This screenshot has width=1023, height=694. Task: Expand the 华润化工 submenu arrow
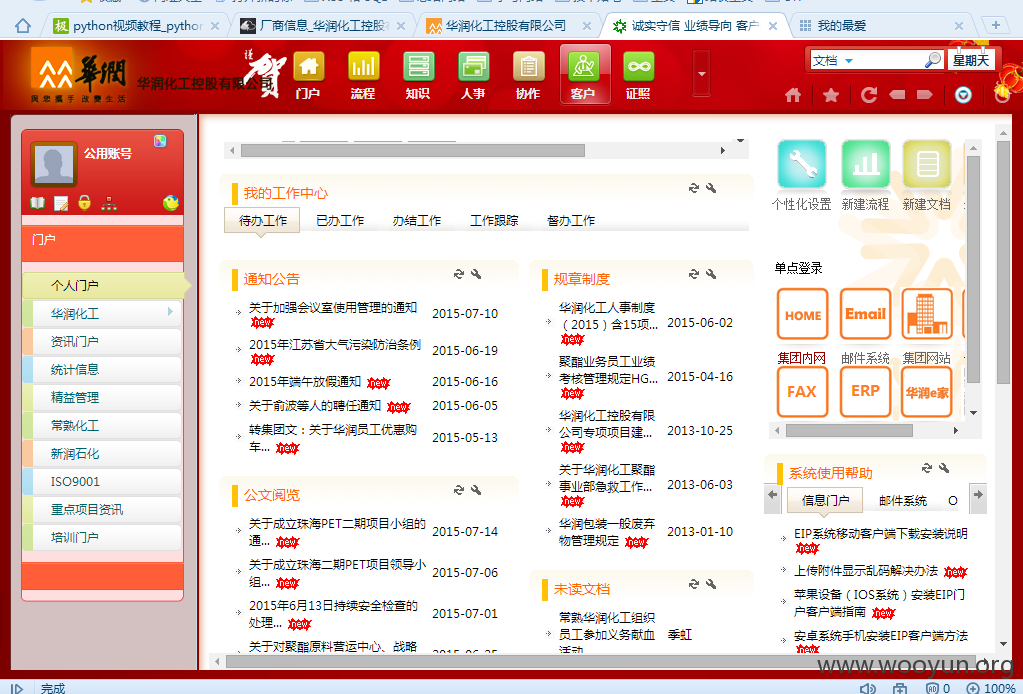170,312
